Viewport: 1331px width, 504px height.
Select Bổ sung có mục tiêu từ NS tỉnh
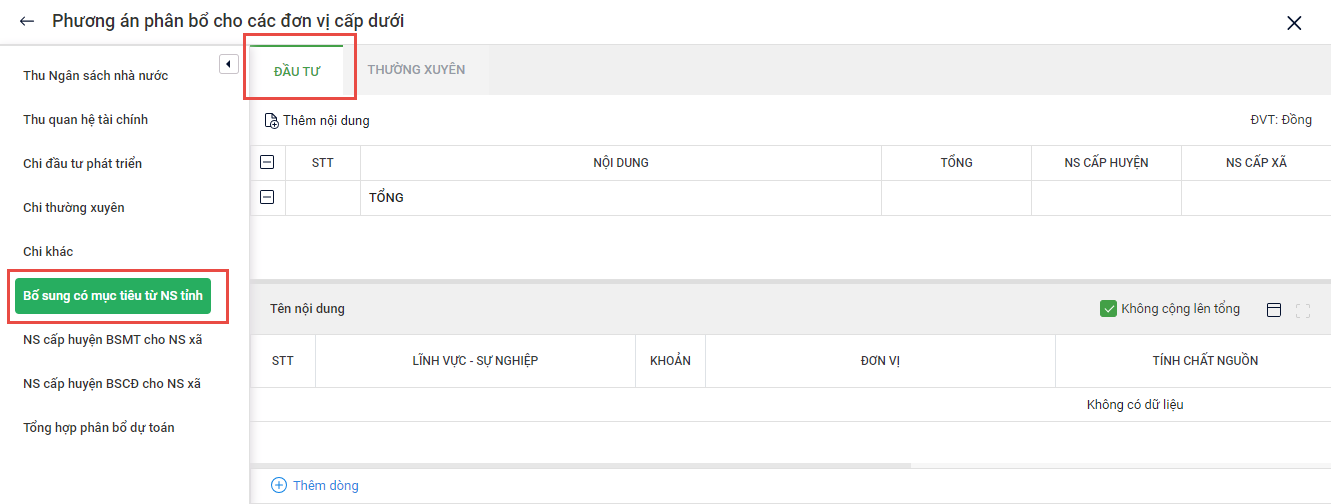coord(113,295)
